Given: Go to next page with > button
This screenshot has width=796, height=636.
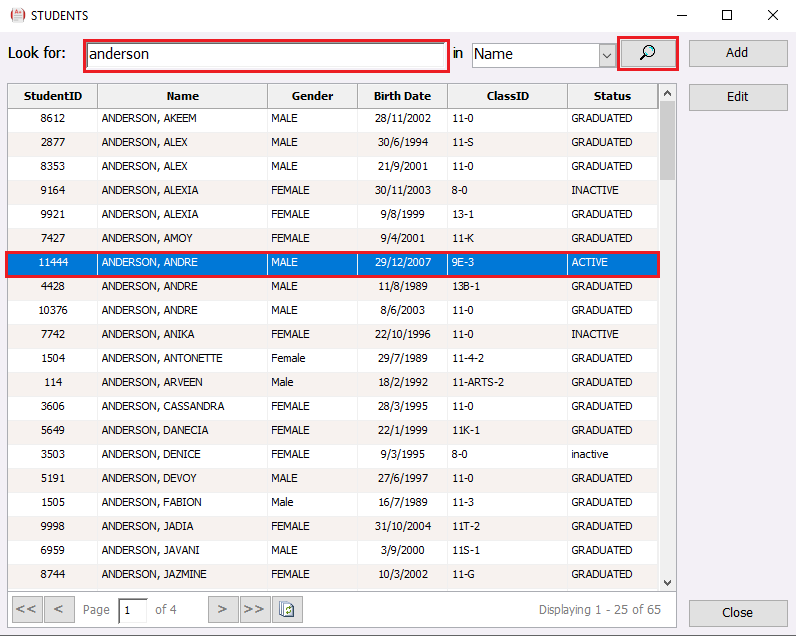Looking at the screenshot, I should click(223, 609).
